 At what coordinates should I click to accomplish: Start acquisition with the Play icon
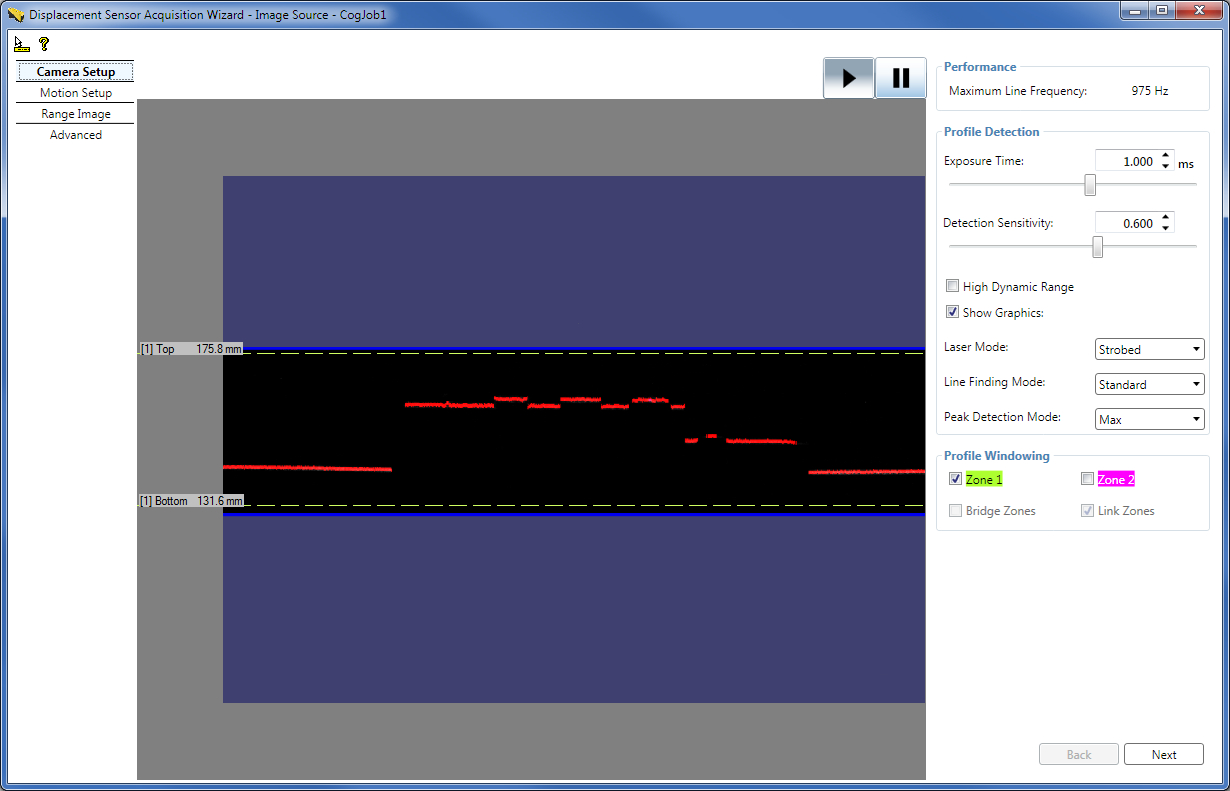848,78
